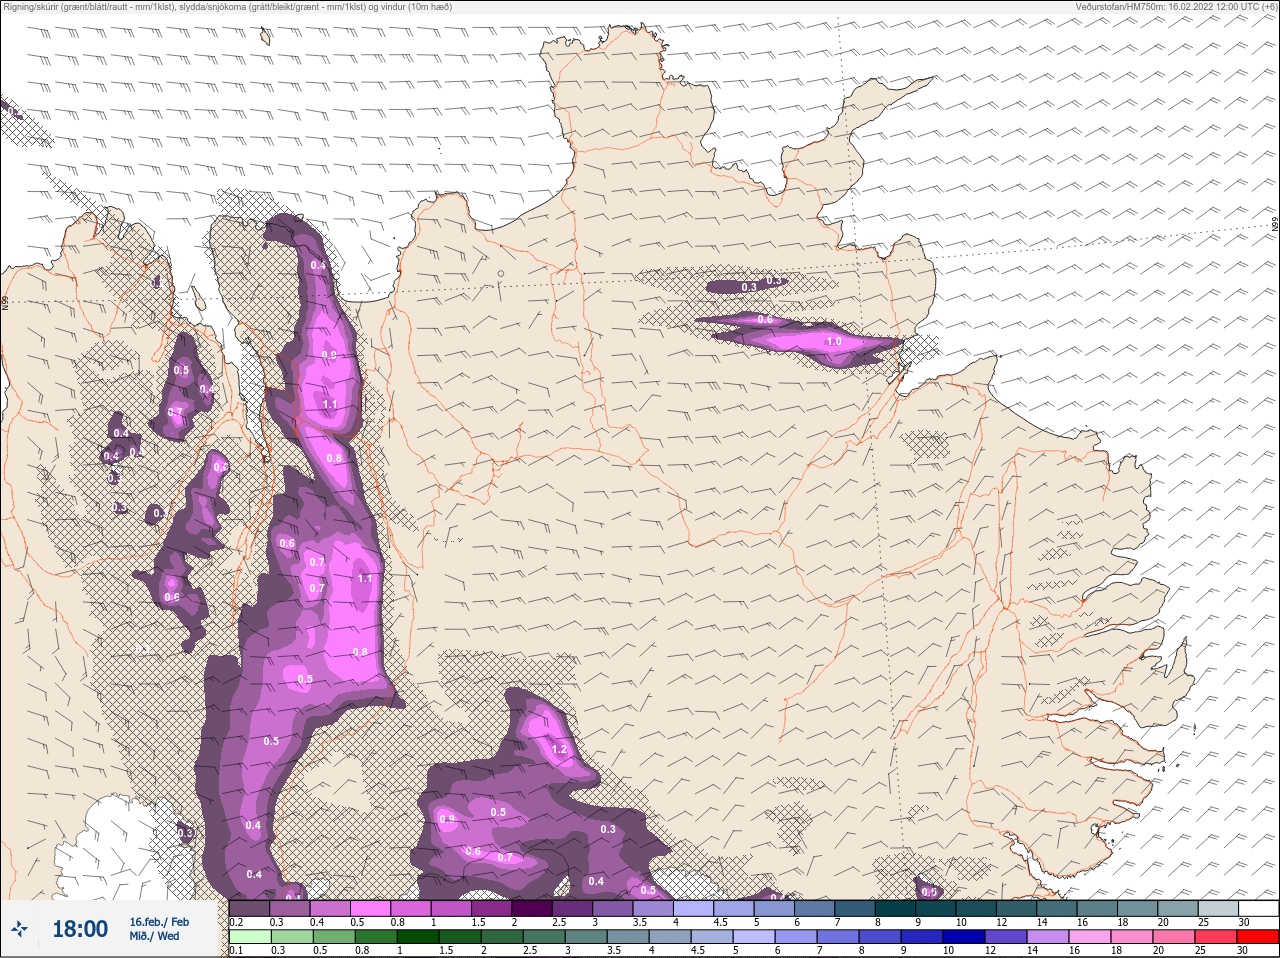Pick snow legend swatch starting at 3.5
The image size is (1280, 958).
[x=655, y=908]
